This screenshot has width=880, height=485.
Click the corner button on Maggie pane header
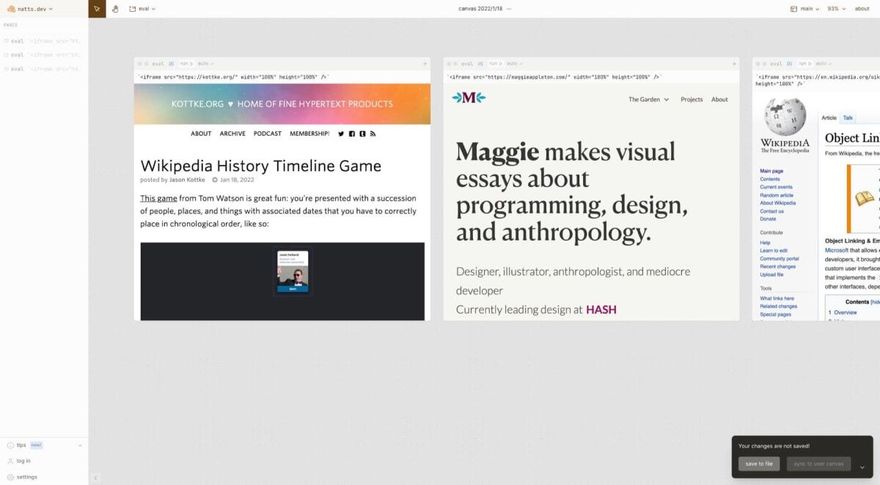pyautogui.click(x=734, y=64)
